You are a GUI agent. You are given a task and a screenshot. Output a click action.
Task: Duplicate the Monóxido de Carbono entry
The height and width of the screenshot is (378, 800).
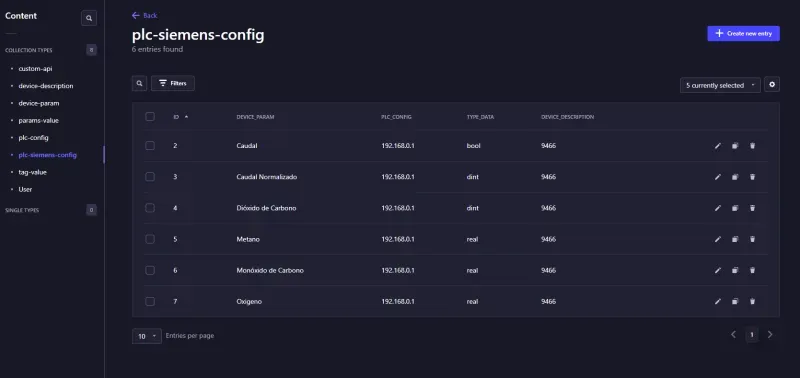click(x=735, y=270)
